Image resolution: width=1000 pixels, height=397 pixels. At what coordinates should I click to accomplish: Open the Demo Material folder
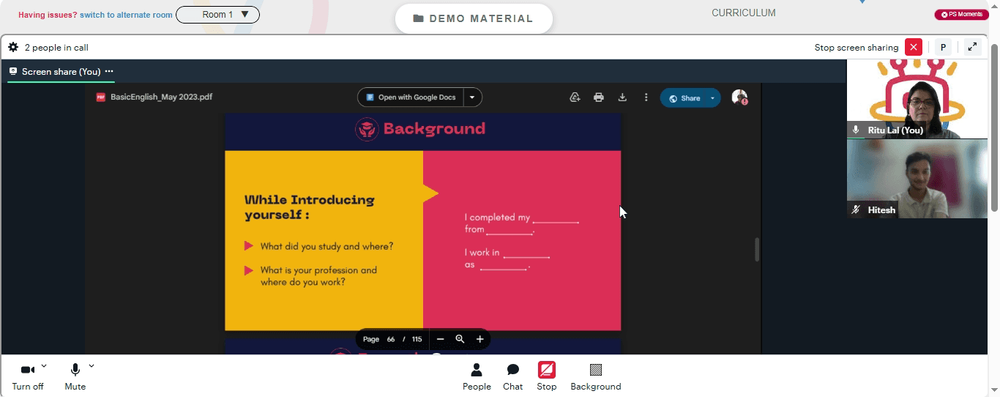pyautogui.click(x=474, y=19)
